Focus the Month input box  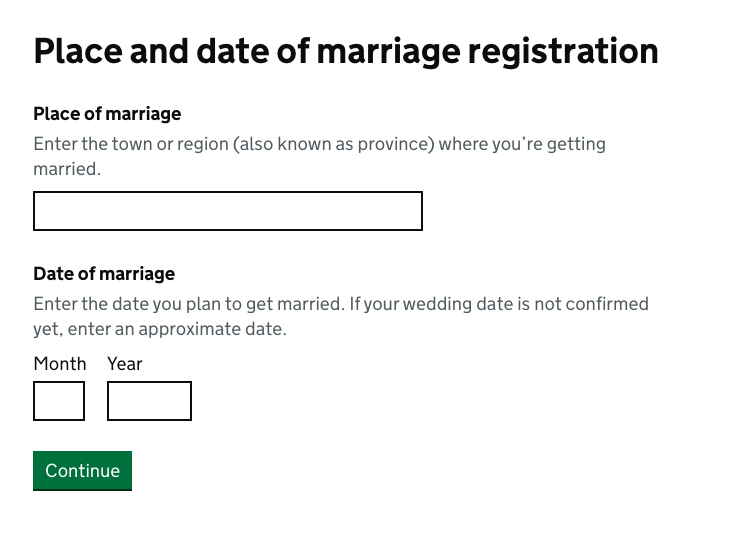coord(59,401)
